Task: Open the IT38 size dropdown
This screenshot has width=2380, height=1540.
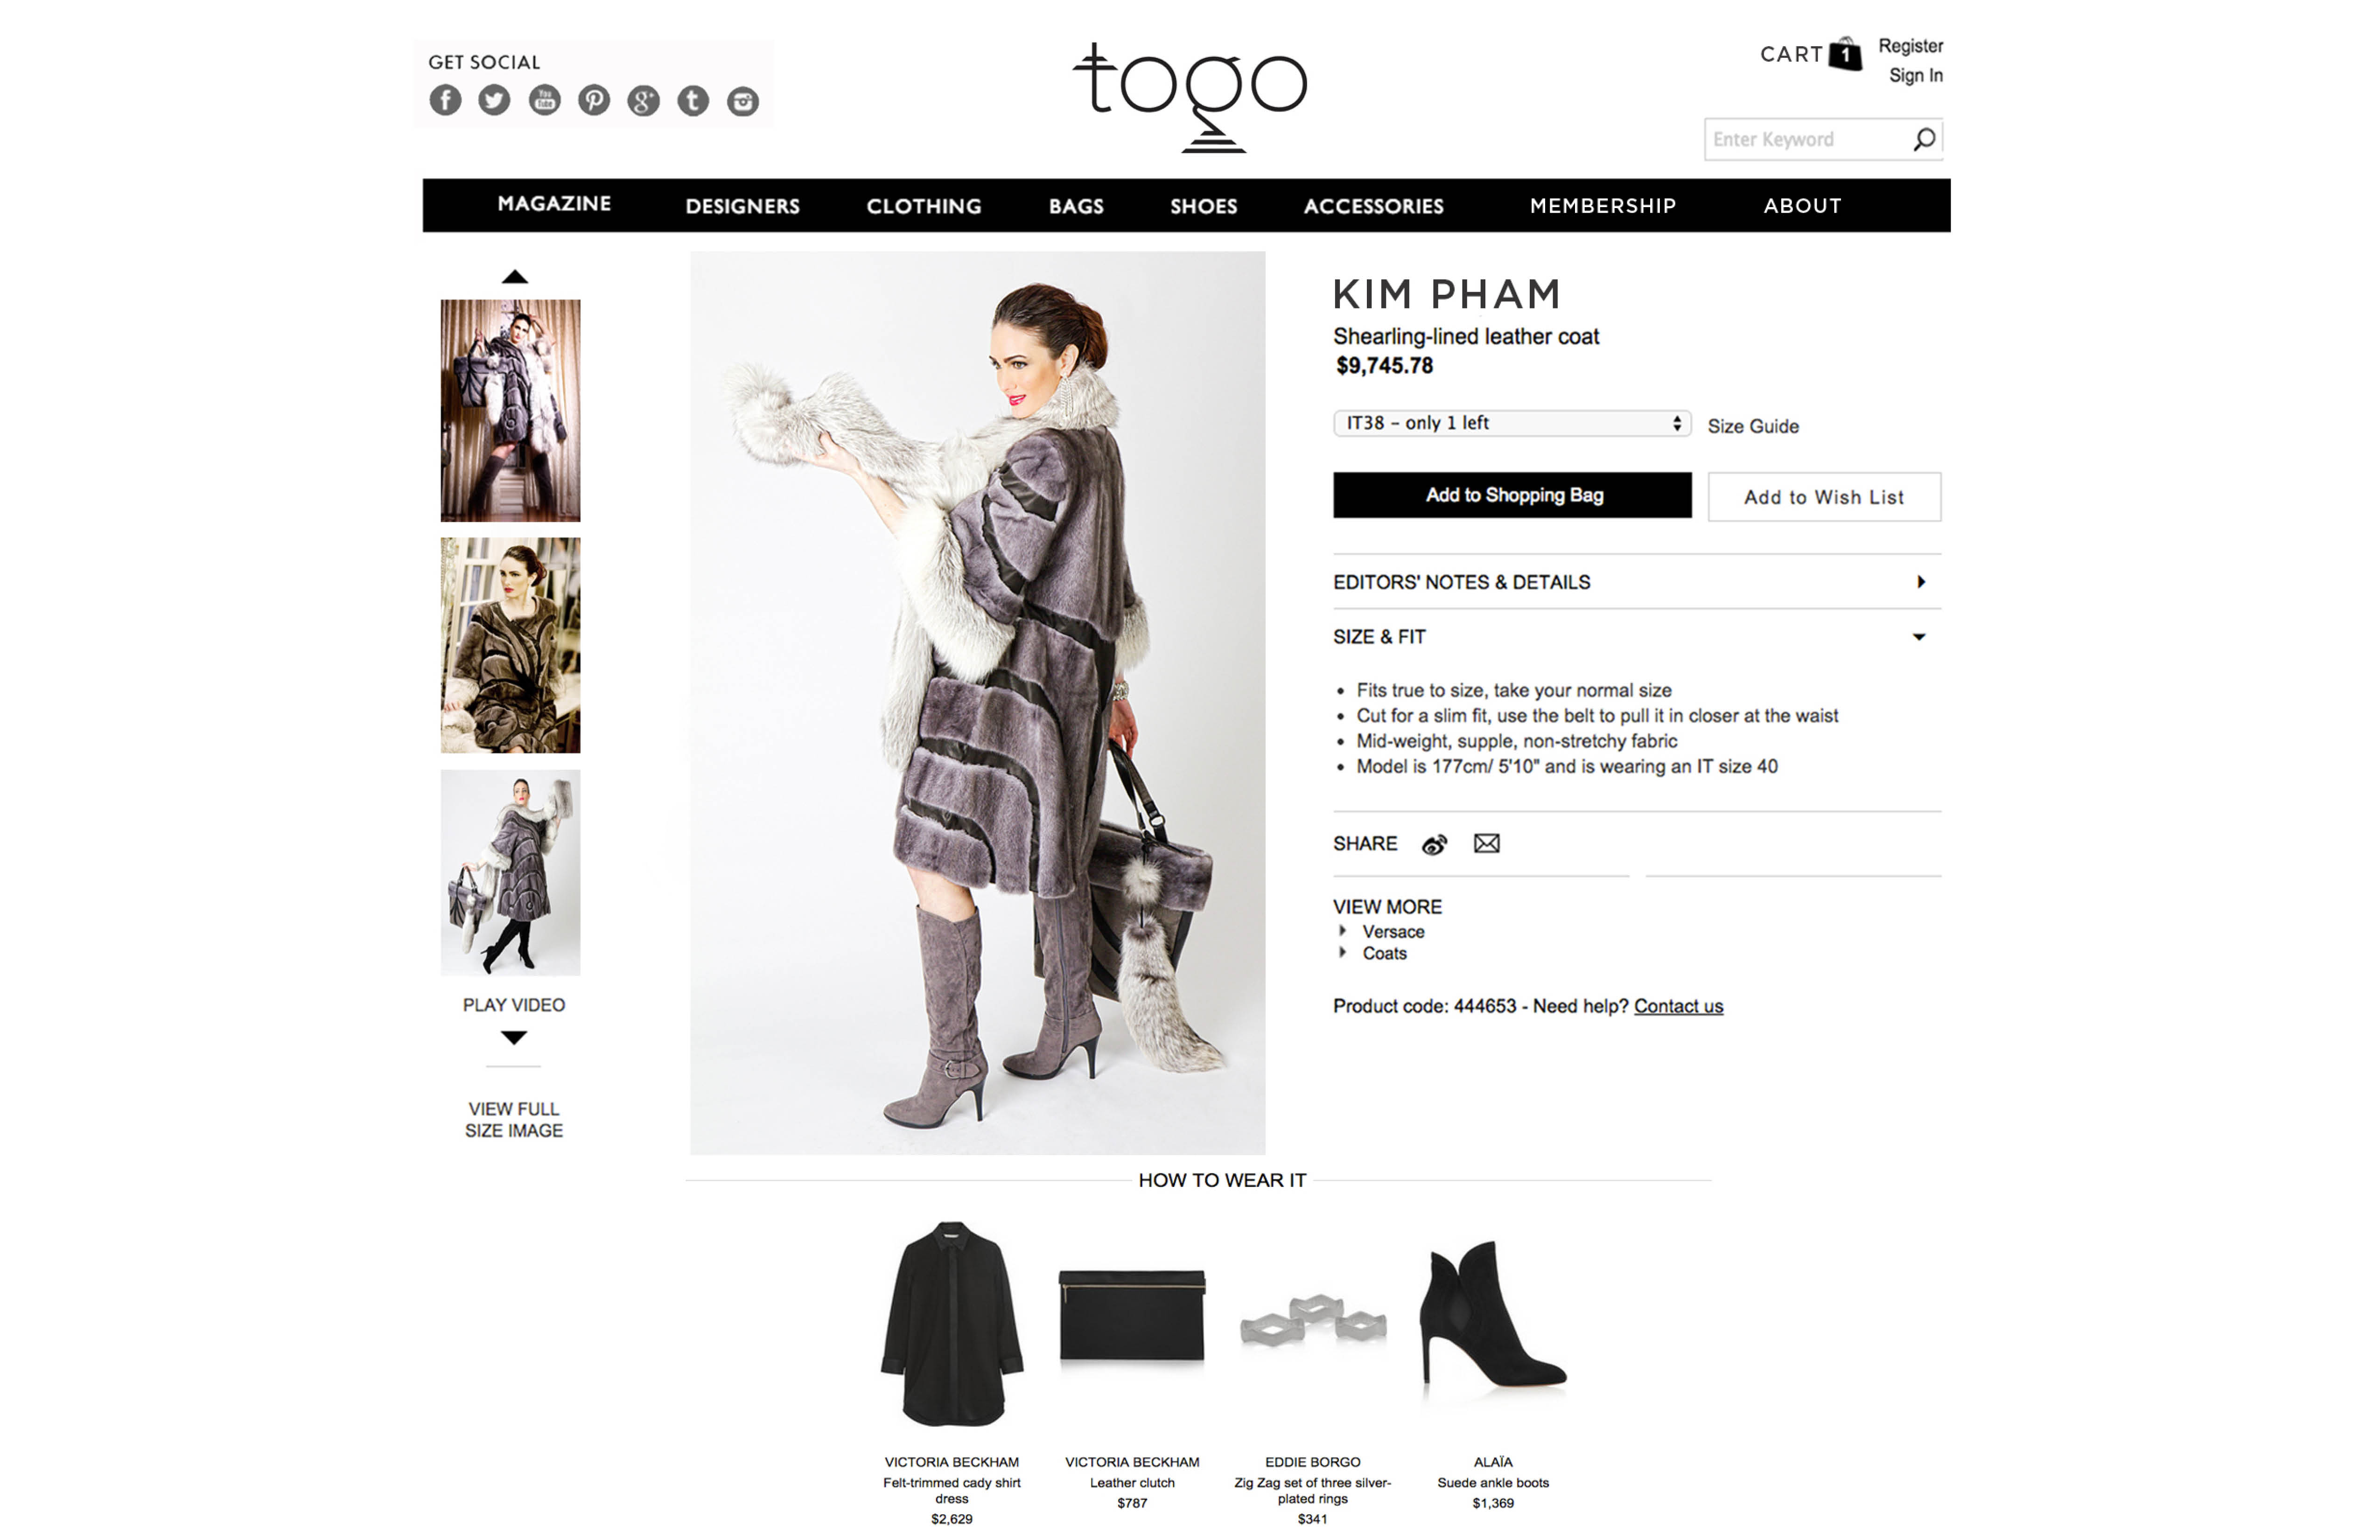Action: click(x=1512, y=423)
